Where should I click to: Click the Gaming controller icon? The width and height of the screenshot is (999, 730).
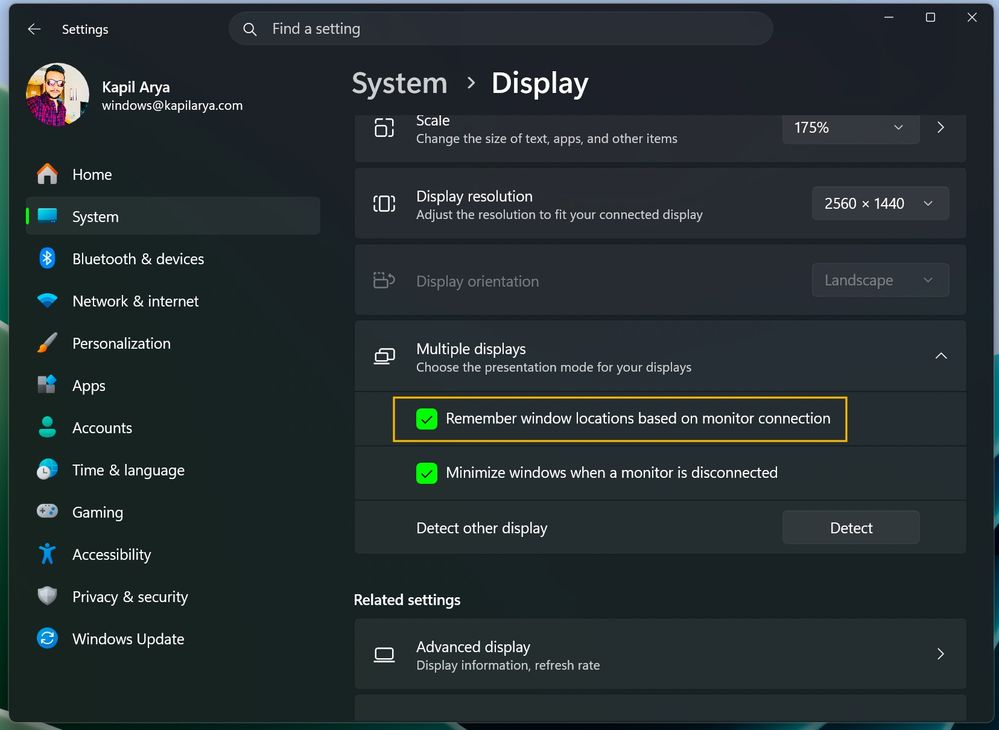(x=47, y=512)
